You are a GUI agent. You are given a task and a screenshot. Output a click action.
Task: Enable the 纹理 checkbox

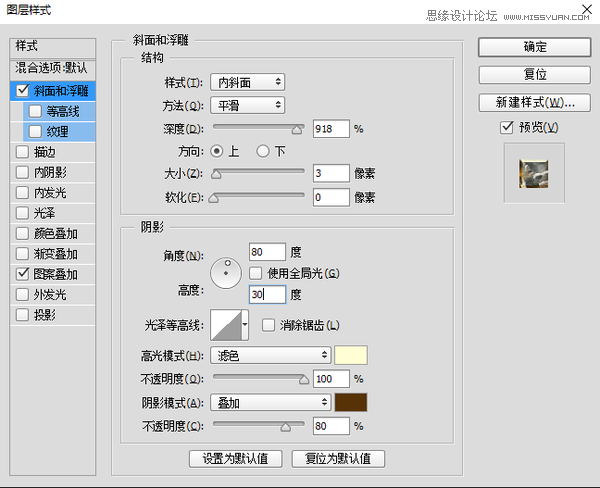(35, 132)
